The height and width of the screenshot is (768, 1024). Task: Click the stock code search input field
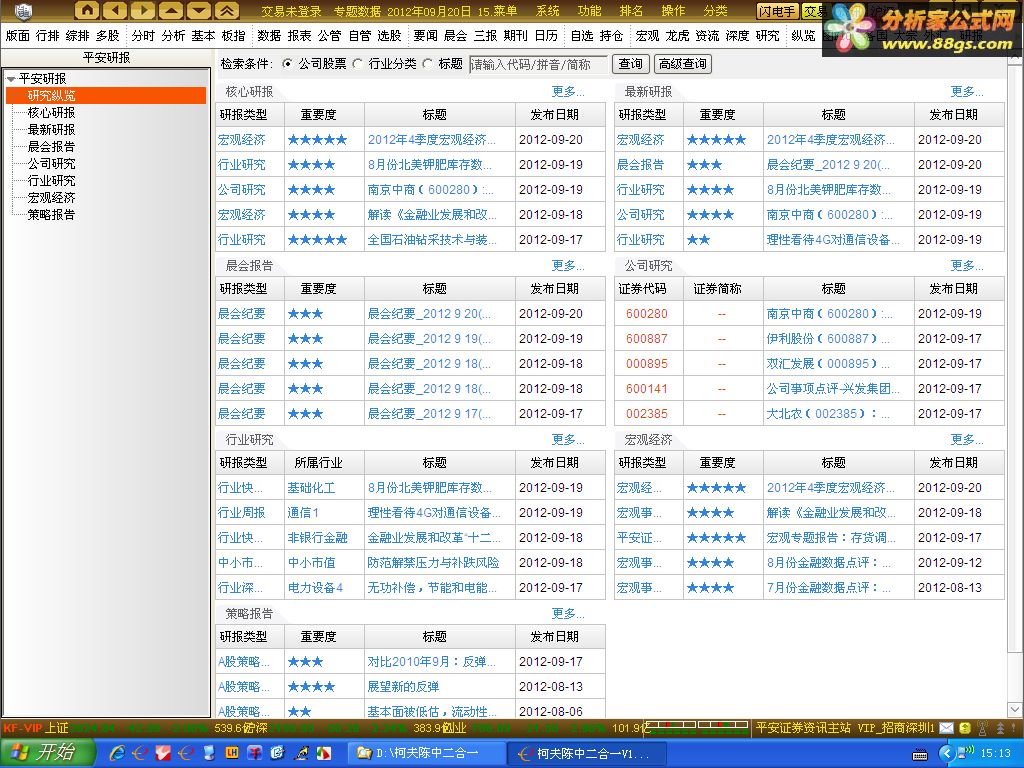click(537, 64)
